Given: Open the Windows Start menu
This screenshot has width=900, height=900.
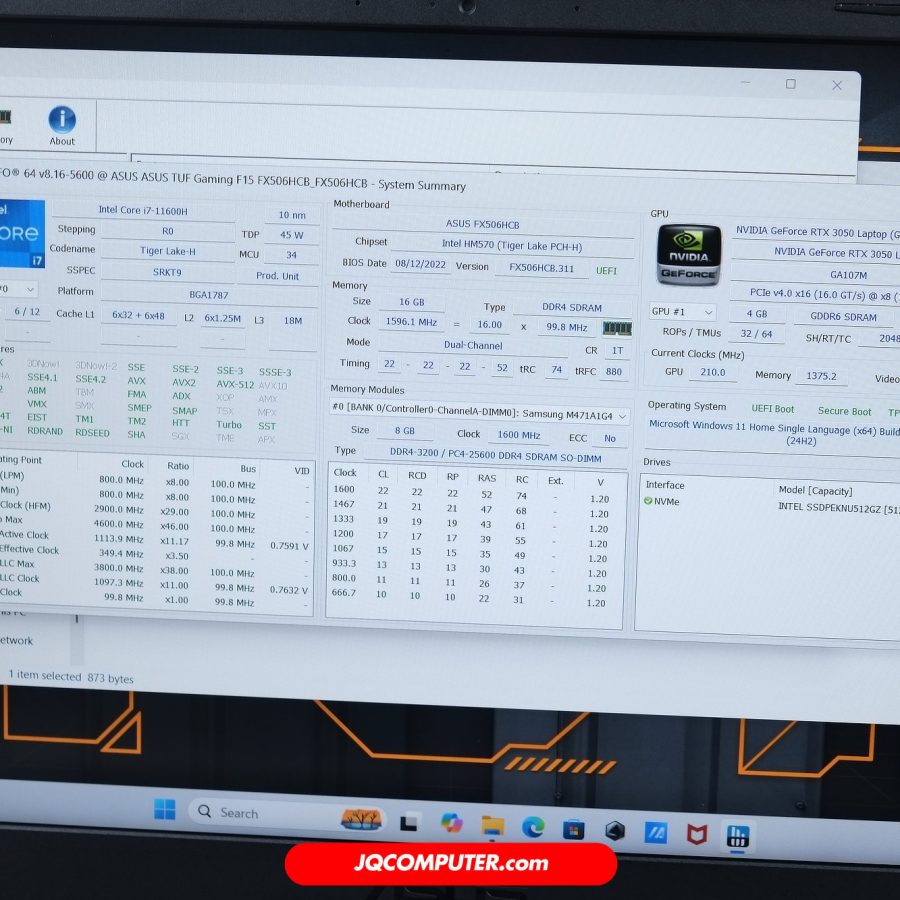Looking at the screenshot, I should [x=165, y=809].
